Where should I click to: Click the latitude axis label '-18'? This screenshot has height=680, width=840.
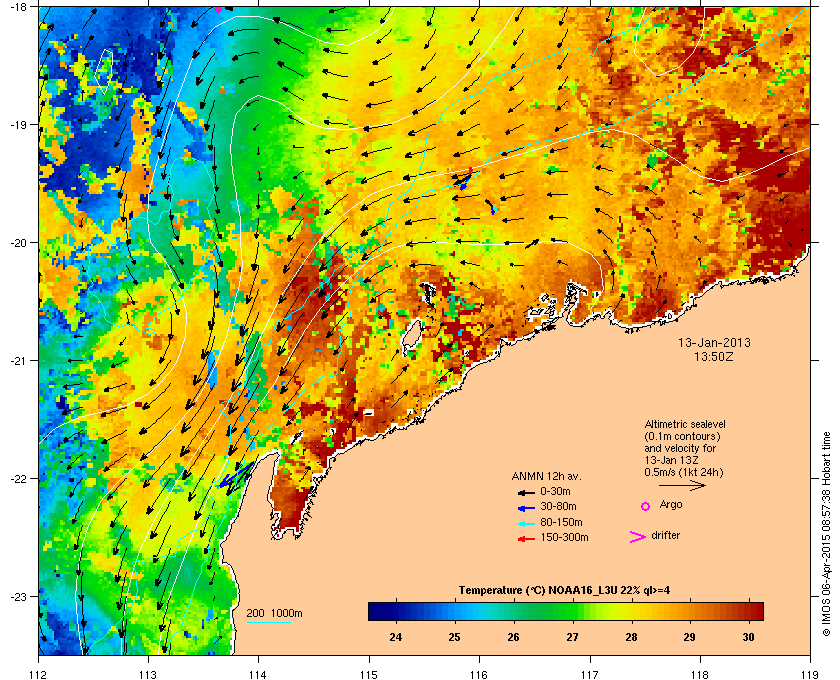pos(18,6)
